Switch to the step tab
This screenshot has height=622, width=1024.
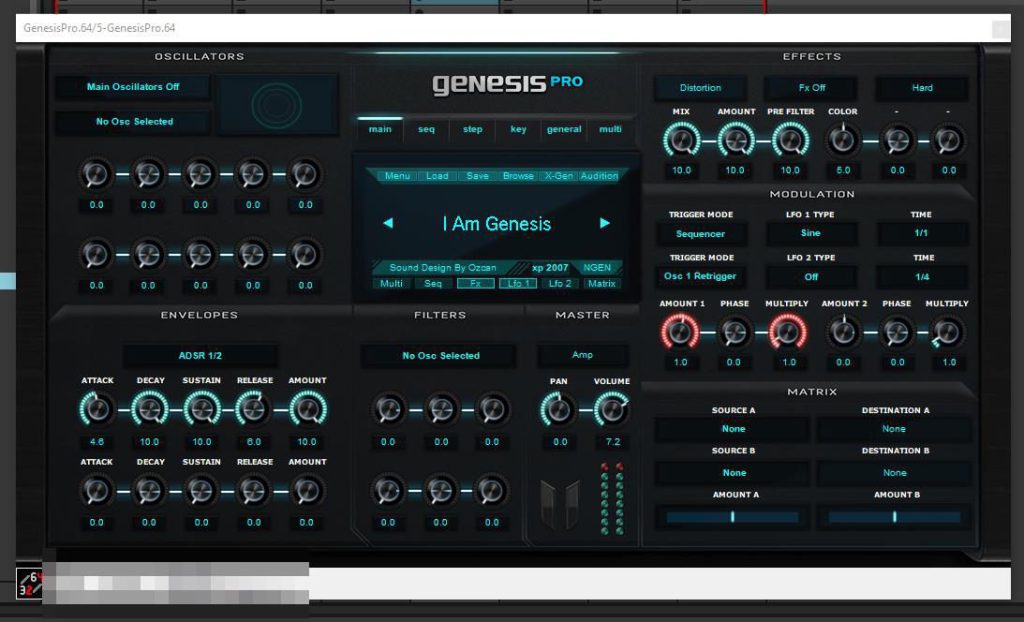(472, 129)
